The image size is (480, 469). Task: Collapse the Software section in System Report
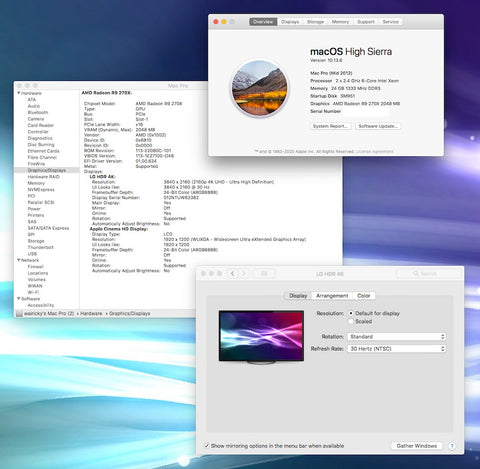coord(19,299)
